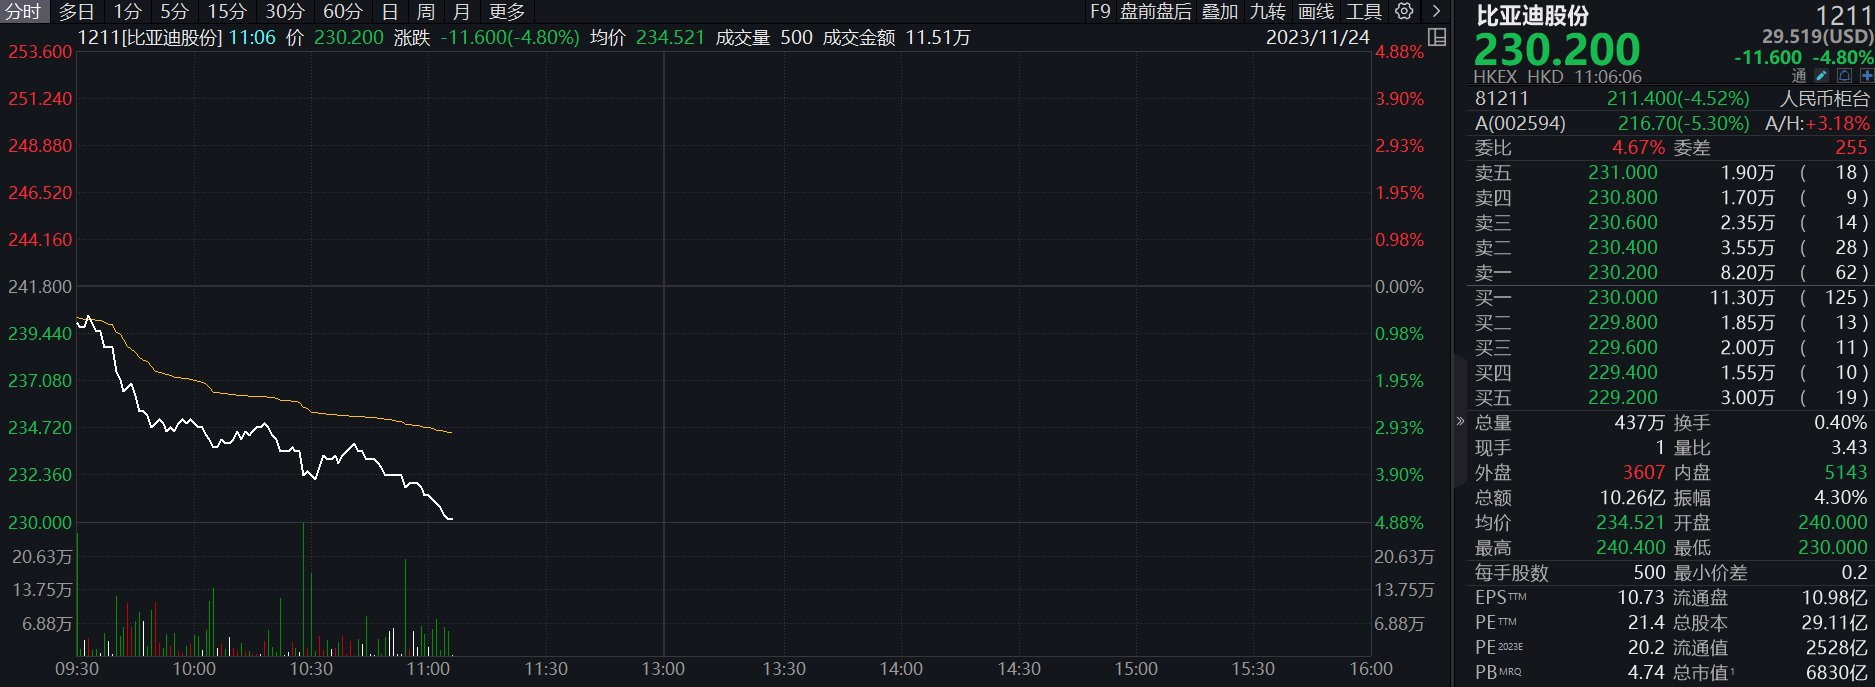Click 总市值 value 6830亿
This screenshot has height=687, width=1875.
pyautogui.click(x=1836, y=673)
